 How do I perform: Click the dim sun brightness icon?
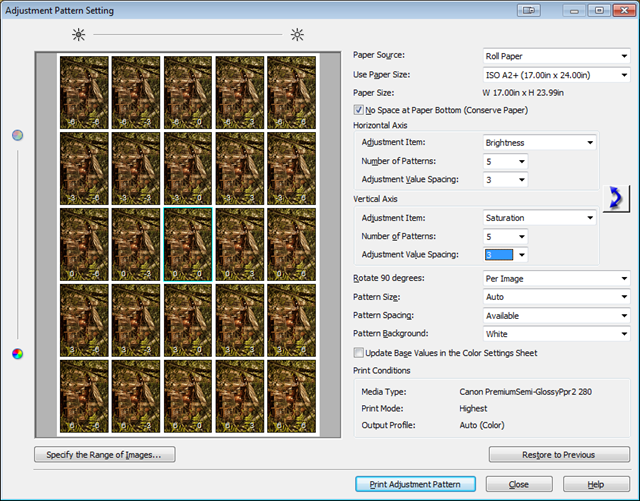[78, 35]
